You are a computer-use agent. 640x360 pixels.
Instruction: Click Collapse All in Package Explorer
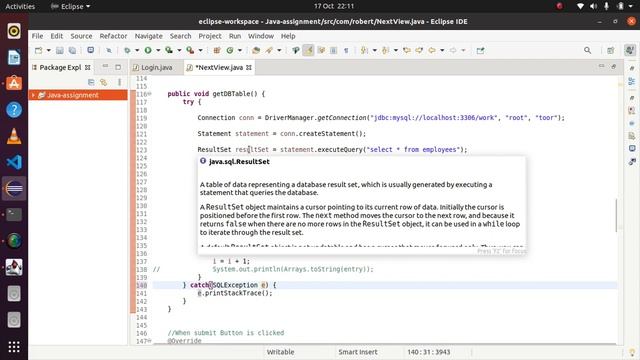91,82
